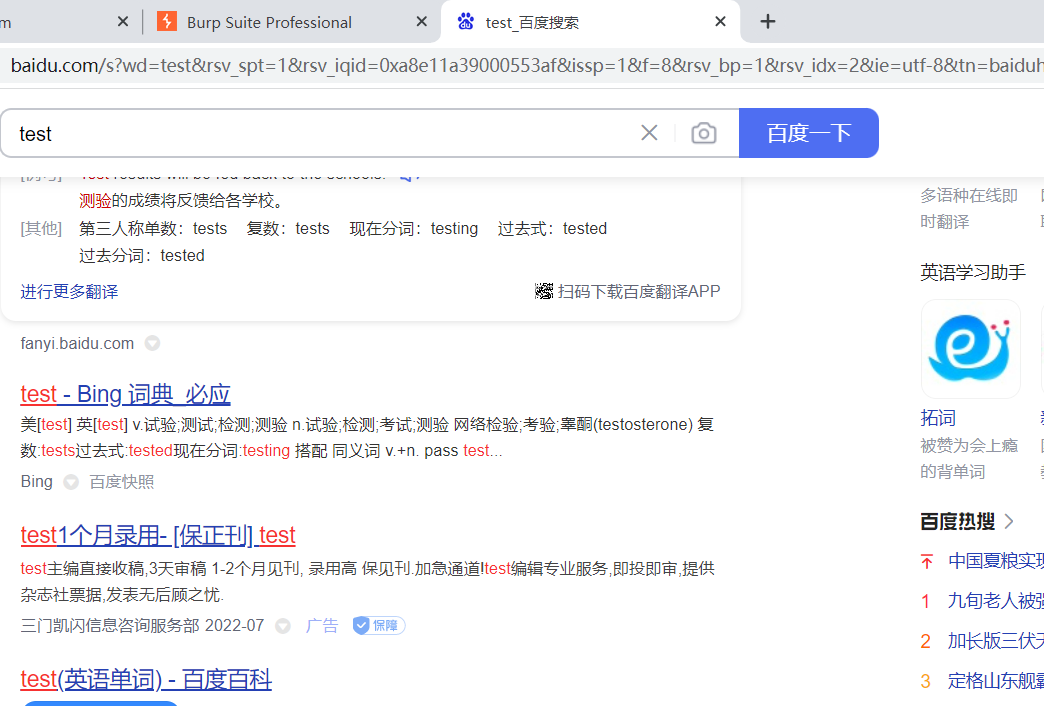The image size is (1044, 706).
Task: Click the top-ranked arrow icon in 百度热搜
Action: coord(926,561)
